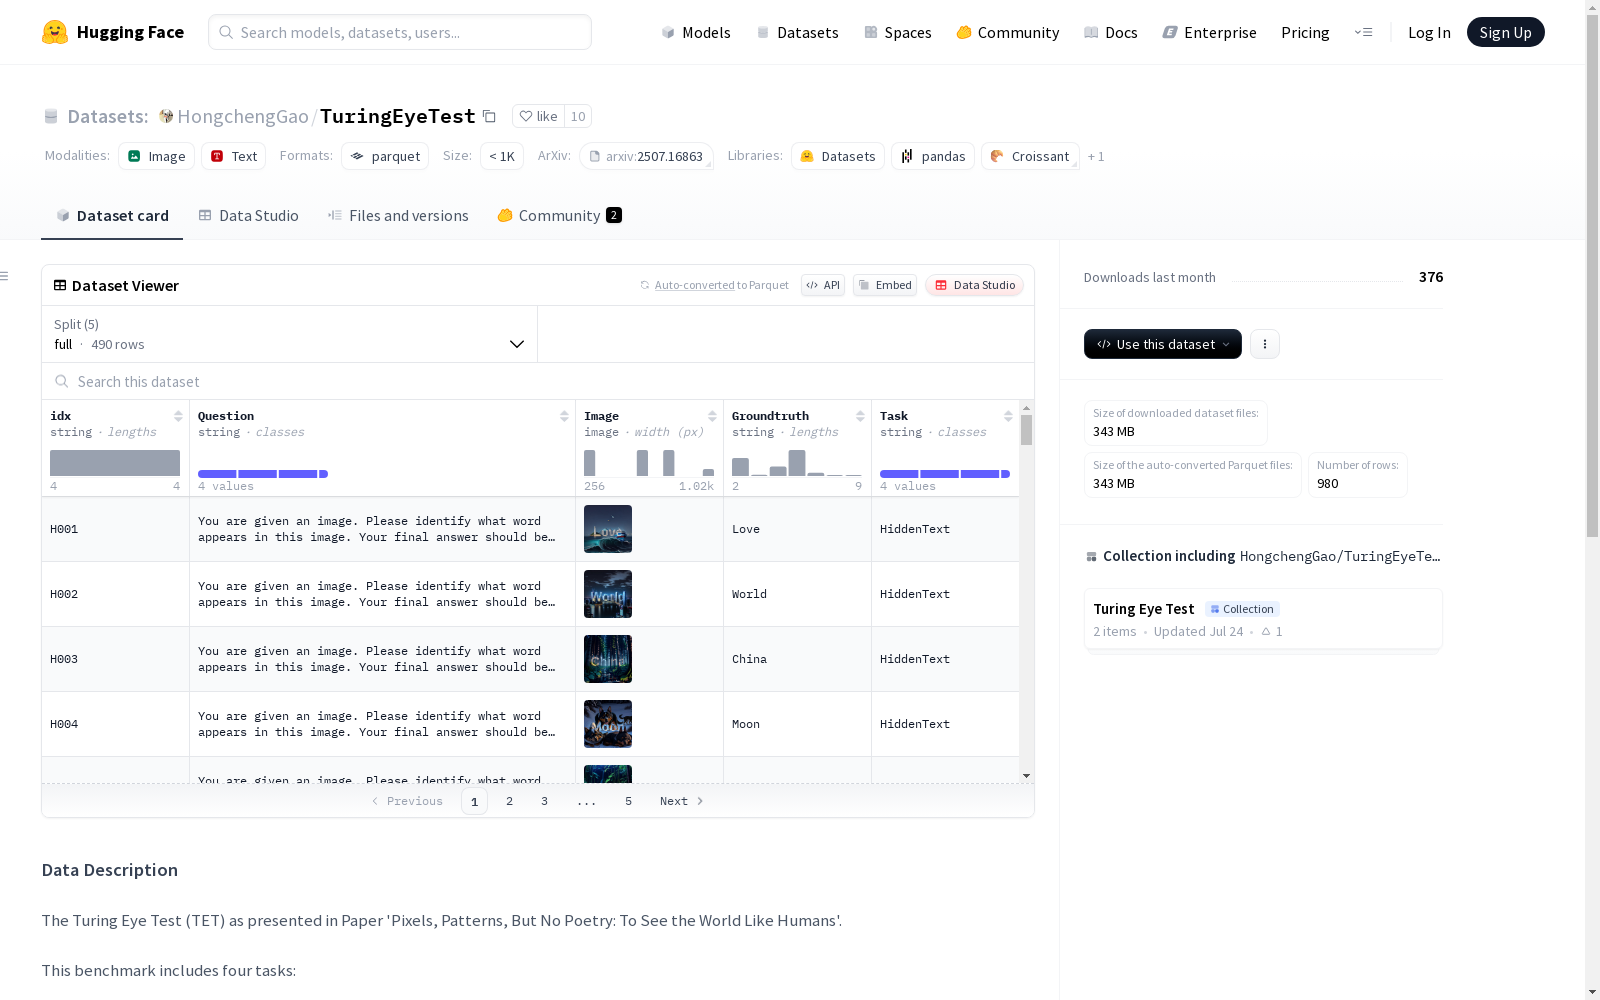
Task: Focus the Search this dataset field
Action: click(538, 381)
